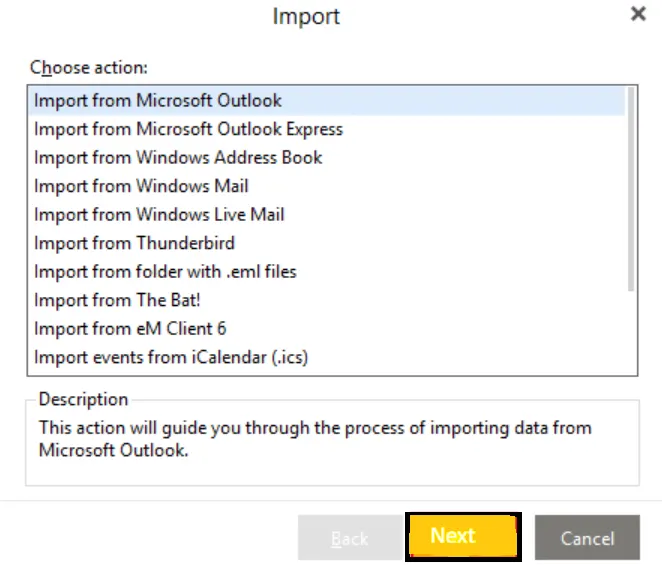Choose Import from Thunderbird
The width and height of the screenshot is (662, 565).
(x=326, y=243)
